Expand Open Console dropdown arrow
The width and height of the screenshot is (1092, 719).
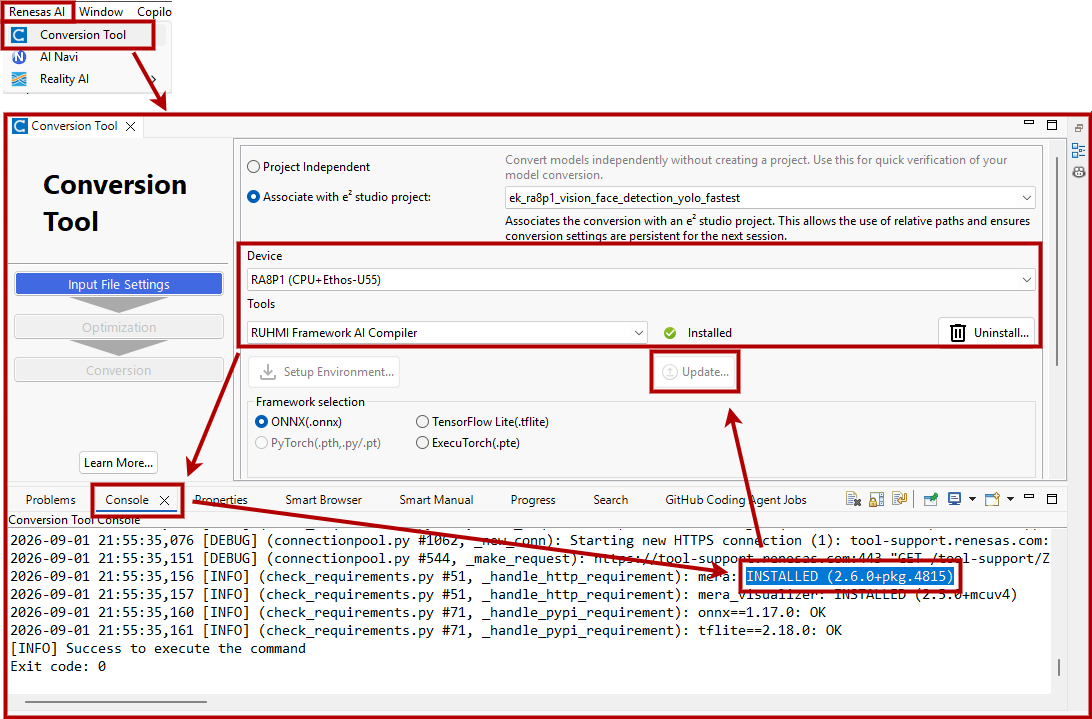coord(1010,499)
